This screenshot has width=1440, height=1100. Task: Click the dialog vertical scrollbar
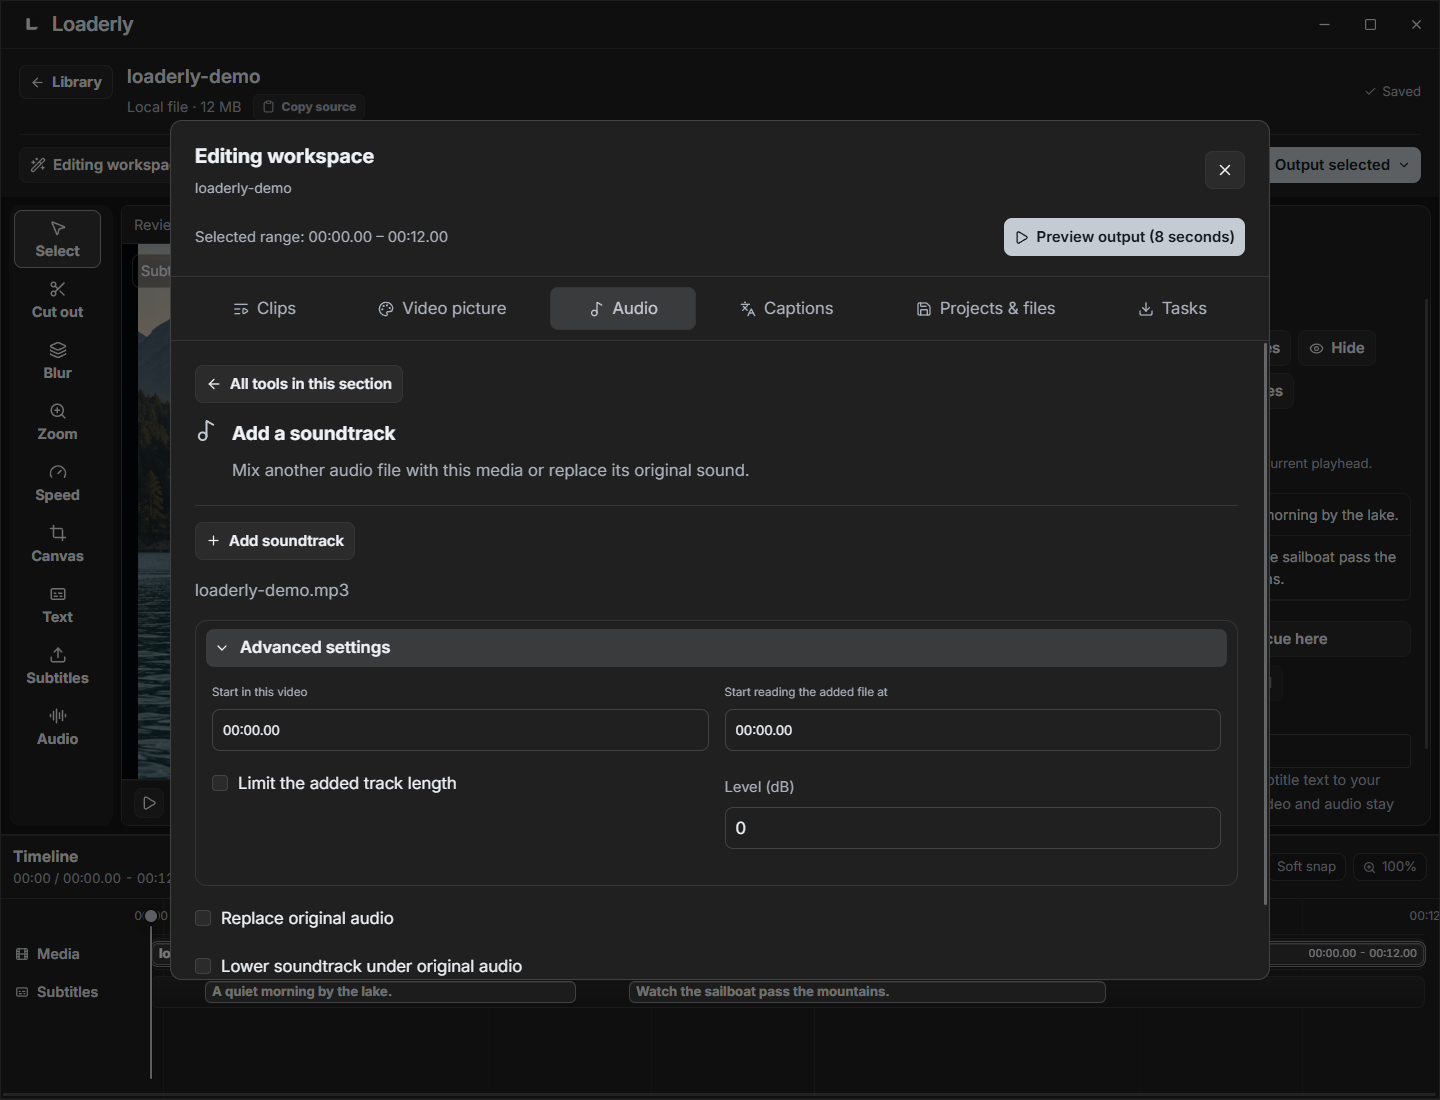(1265, 624)
